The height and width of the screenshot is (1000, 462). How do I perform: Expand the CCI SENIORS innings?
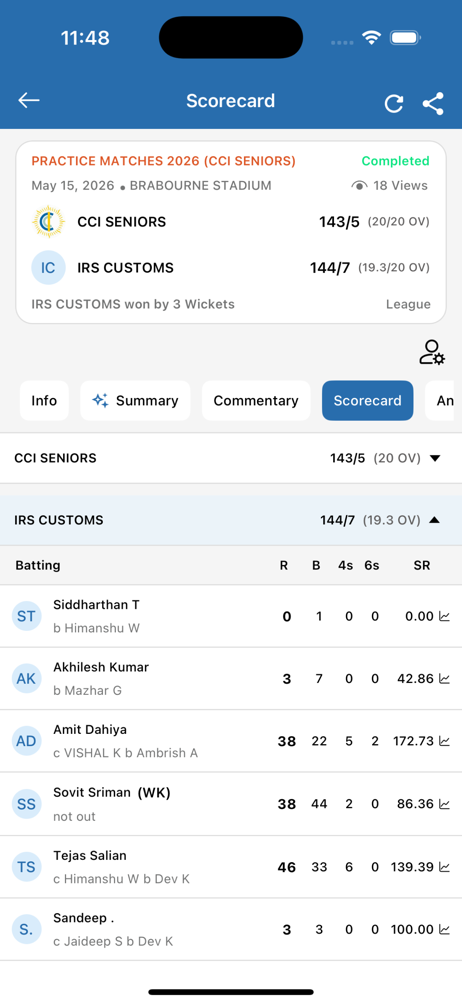(231, 458)
